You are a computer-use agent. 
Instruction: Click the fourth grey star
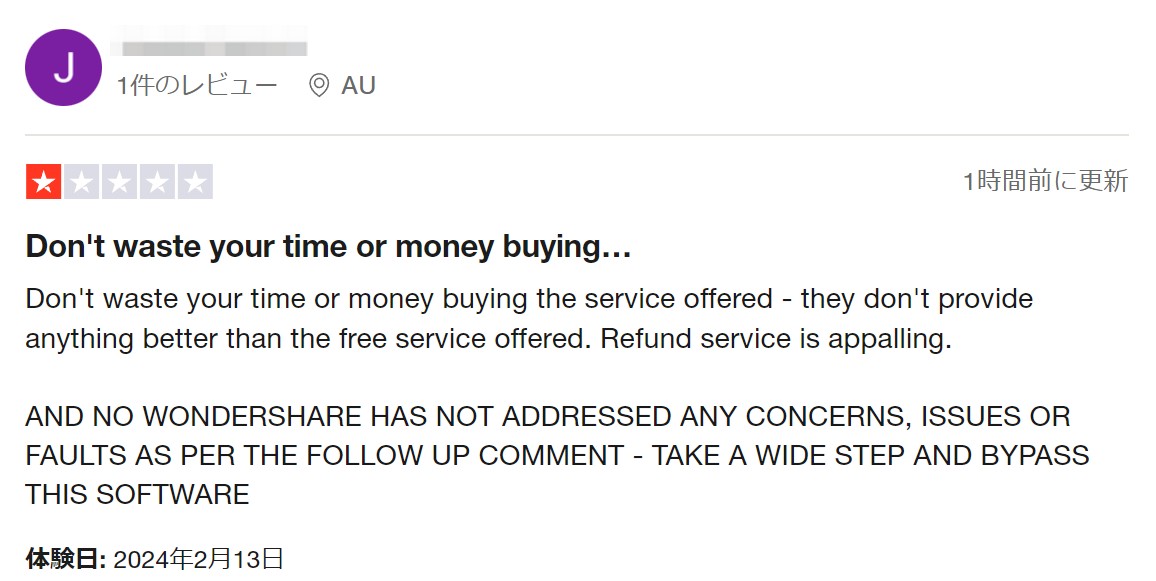[157, 181]
